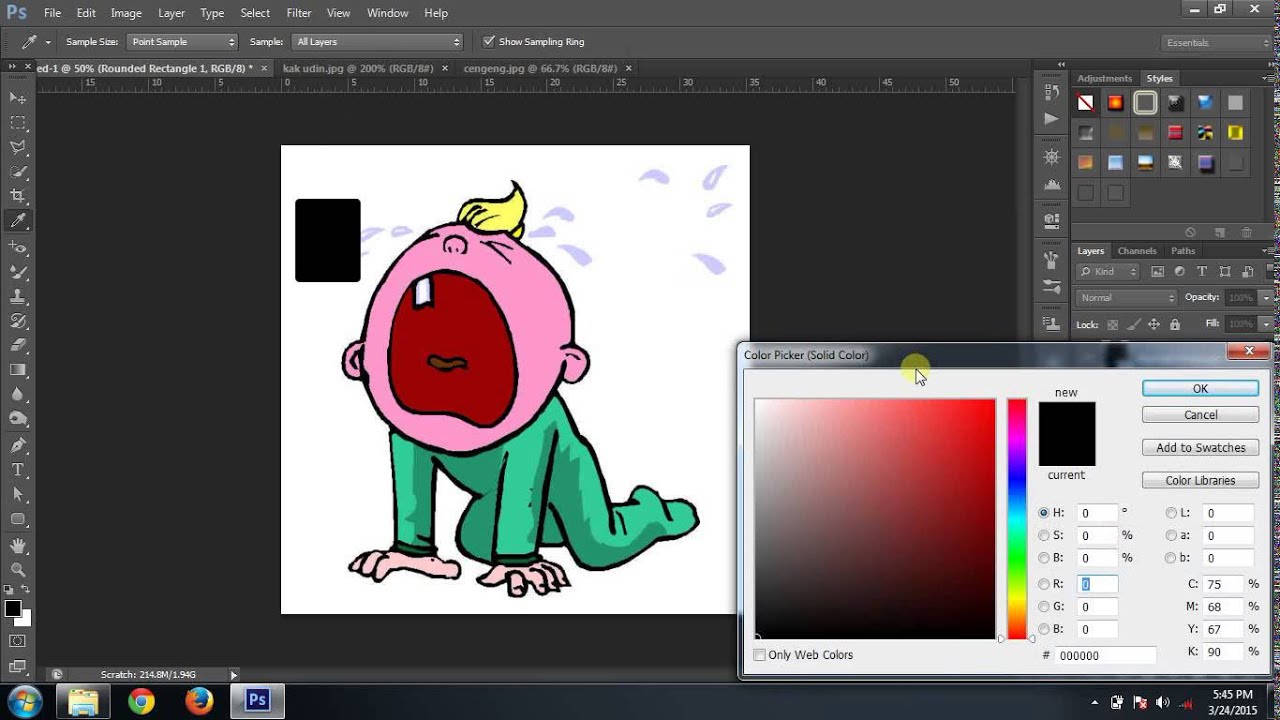Select the Clone Stamp tool
Image resolution: width=1280 pixels, height=720 pixels.
(x=18, y=297)
